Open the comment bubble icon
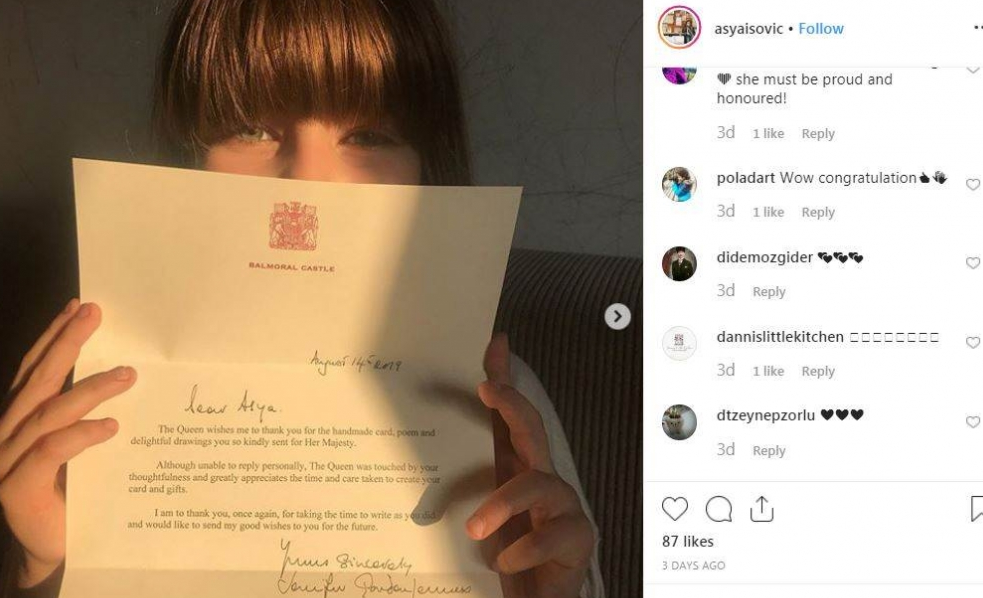The image size is (983, 598). [718, 509]
